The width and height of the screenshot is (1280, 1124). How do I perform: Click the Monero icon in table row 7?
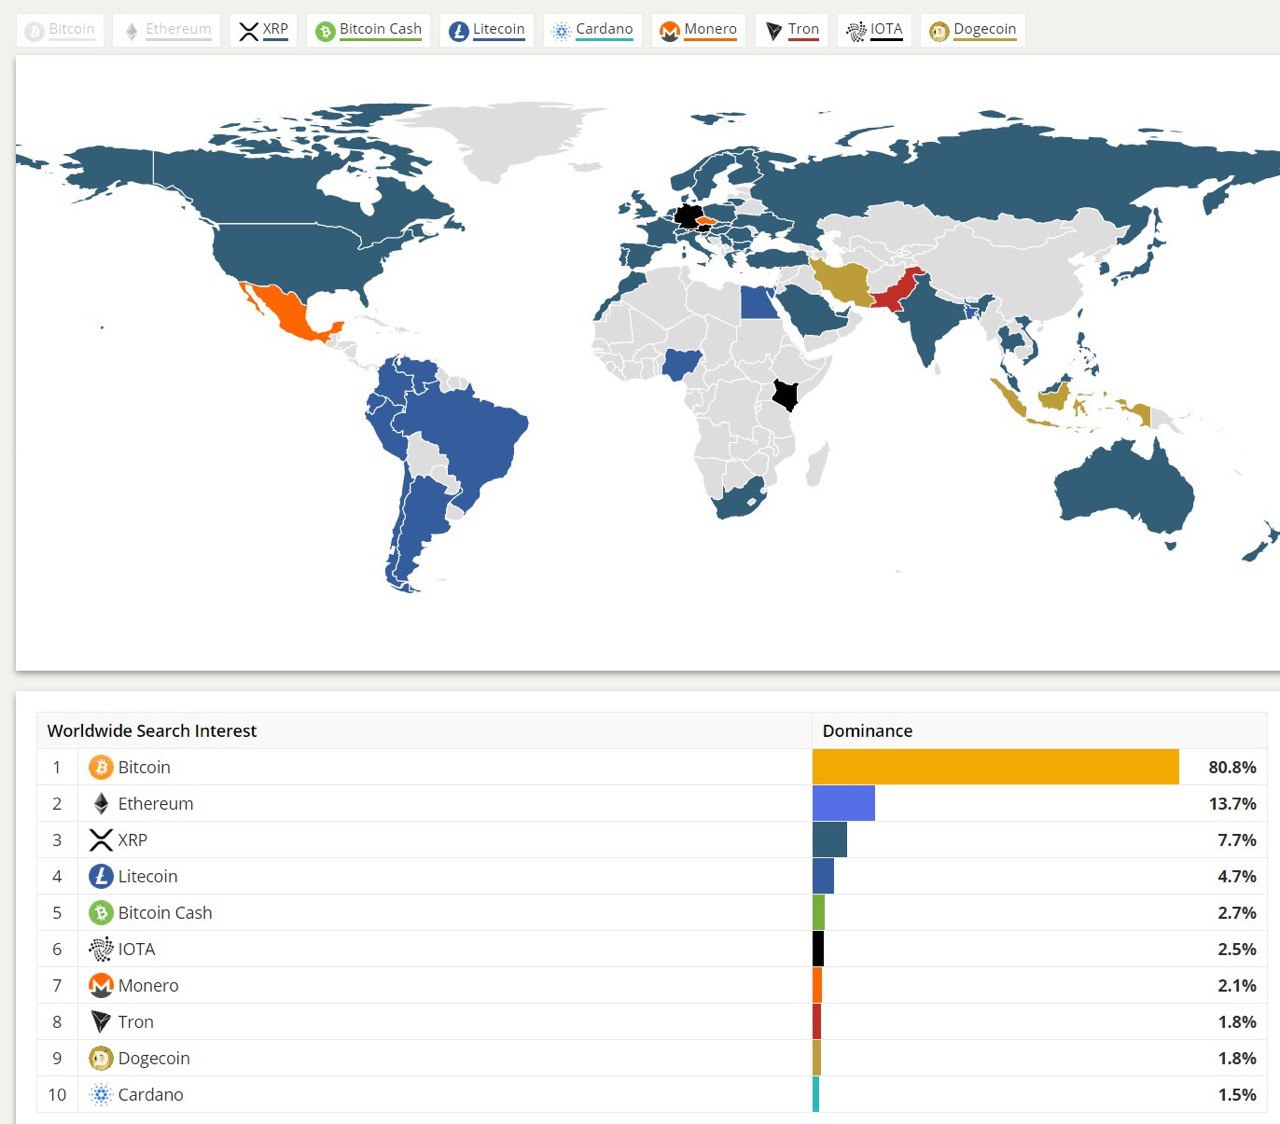click(x=101, y=985)
